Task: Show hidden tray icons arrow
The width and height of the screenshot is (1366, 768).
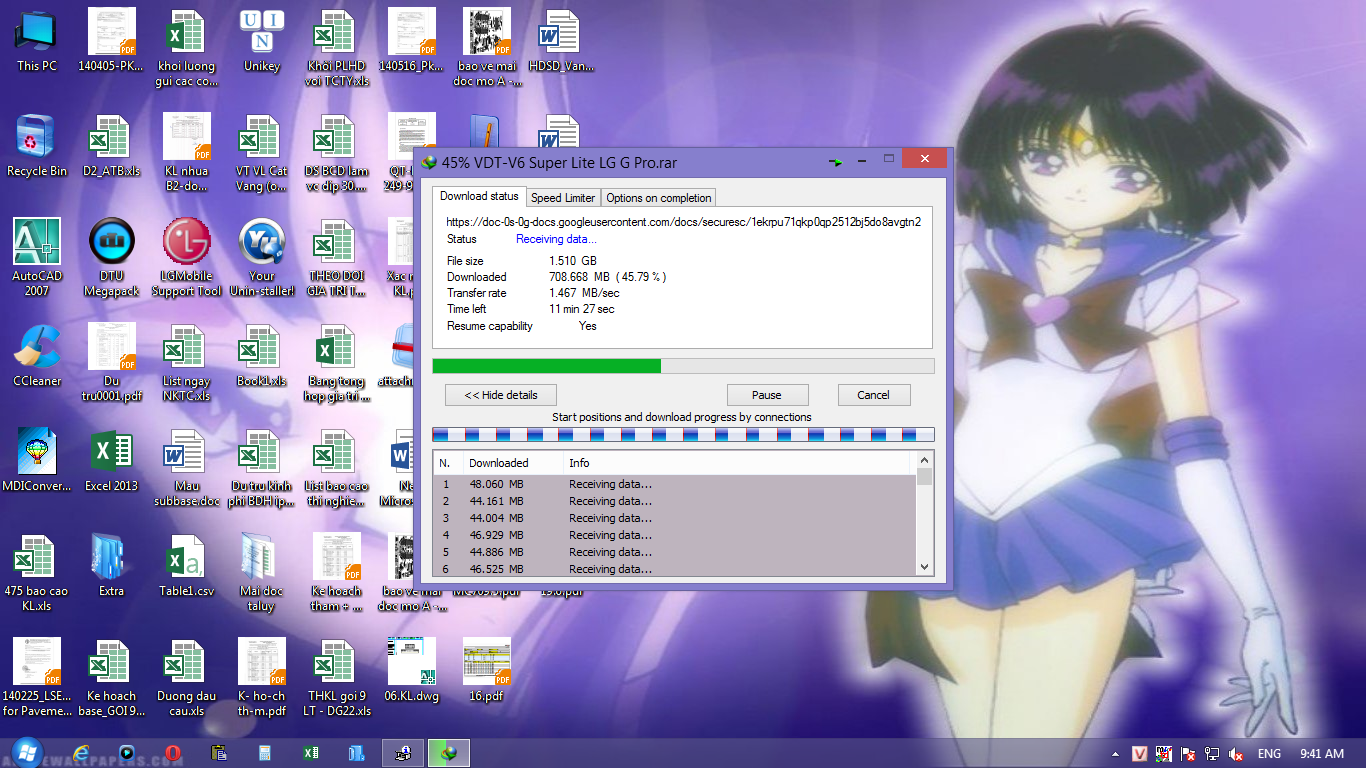Action: tap(1116, 754)
